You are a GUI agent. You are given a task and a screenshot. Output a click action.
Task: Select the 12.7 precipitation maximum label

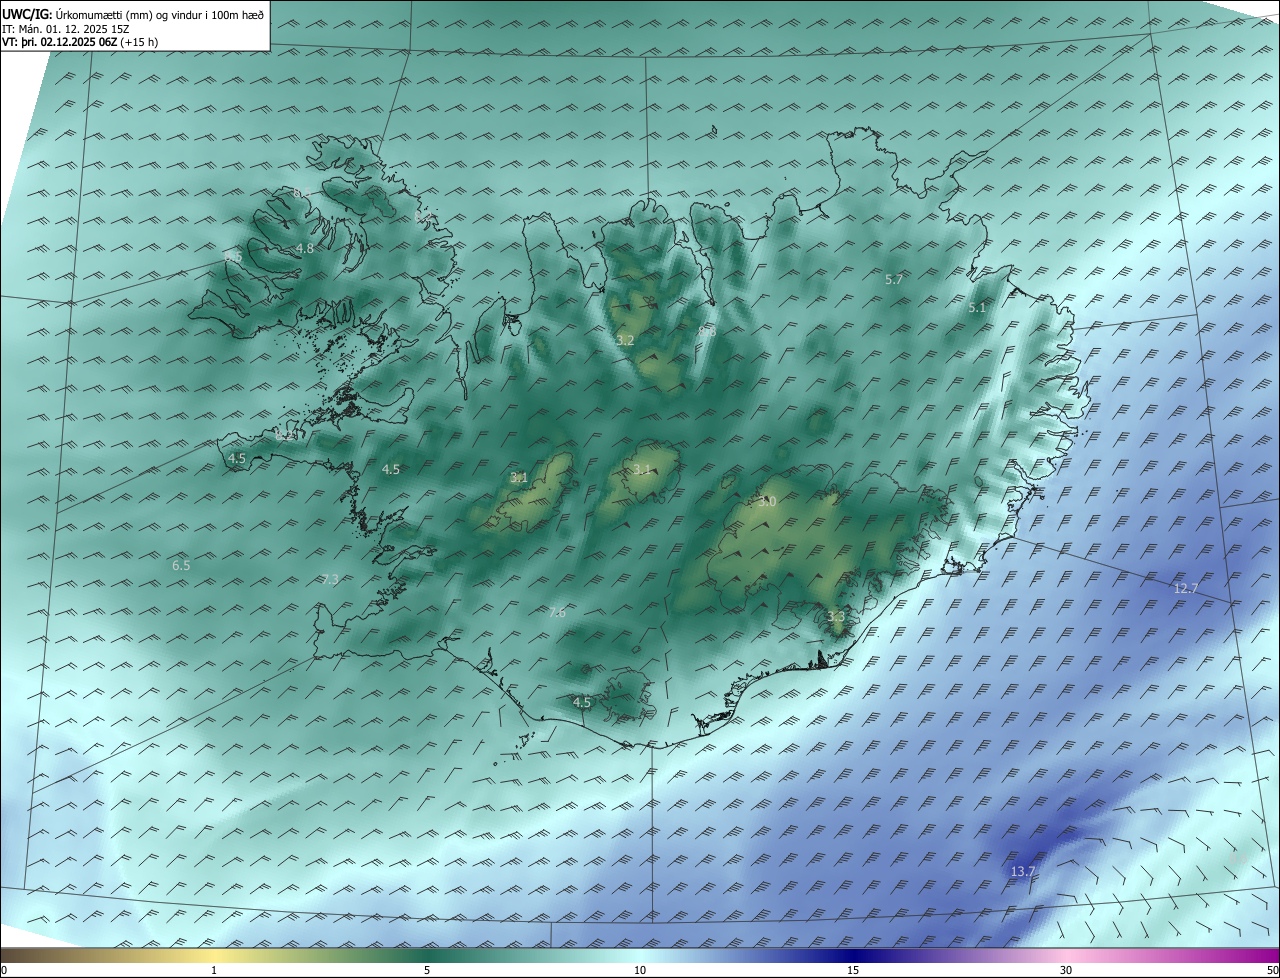[1185, 589]
